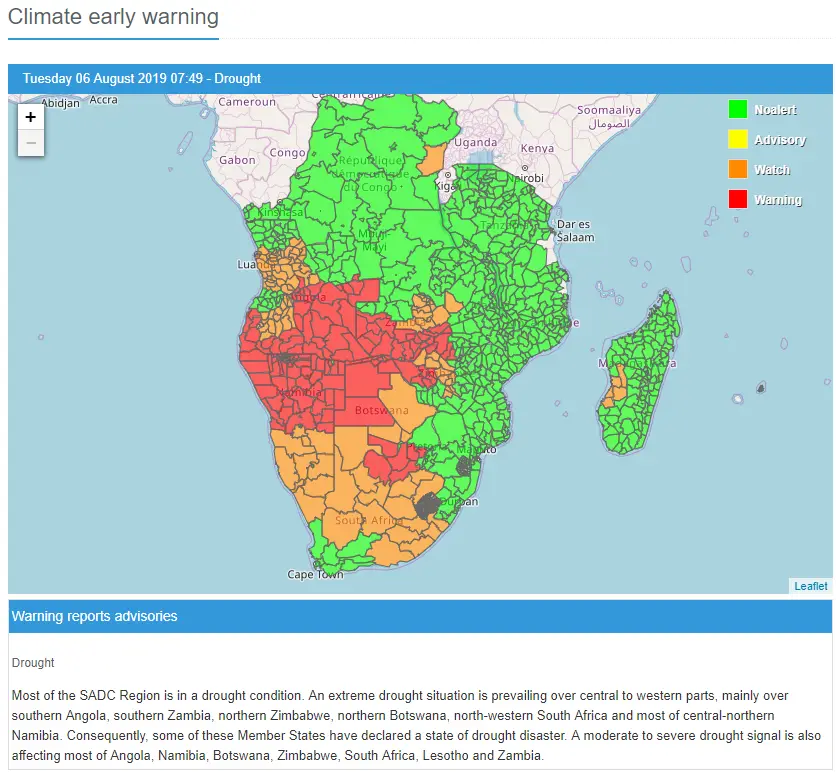Click the Tuesday 06 August 2019 Drought header
836x781 pixels.
coord(420,78)
